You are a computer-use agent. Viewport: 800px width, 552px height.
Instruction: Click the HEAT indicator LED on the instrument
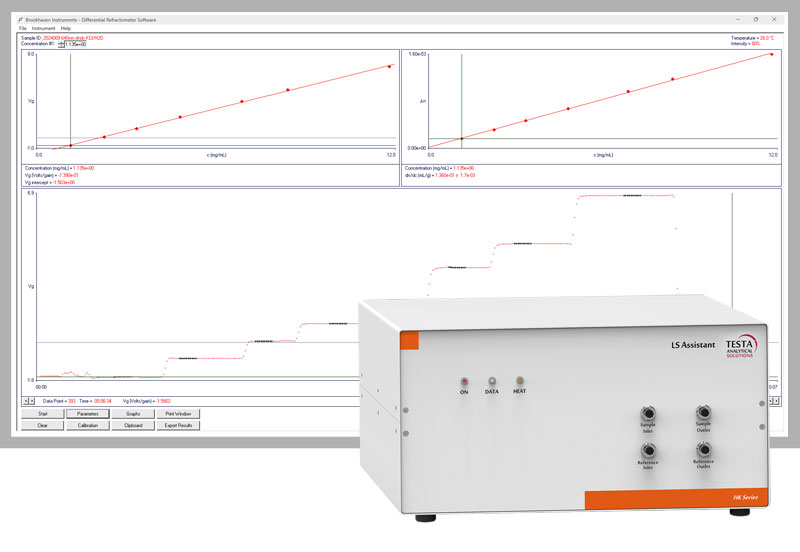[519, 380]
